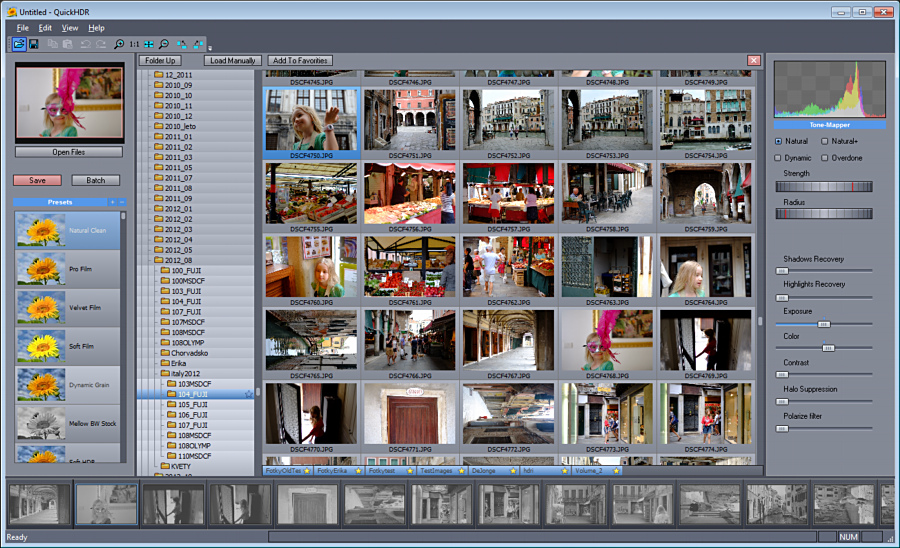Screen dimensions: 900x548
Task: Click the Redo arrow icon
Action: pyautogui.click(x=101, y=44)
